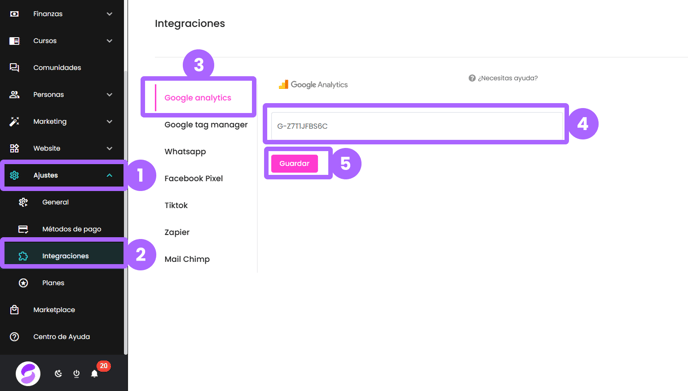
Task: Collapse the Ajustes section chevron
Action: point(109,176)
